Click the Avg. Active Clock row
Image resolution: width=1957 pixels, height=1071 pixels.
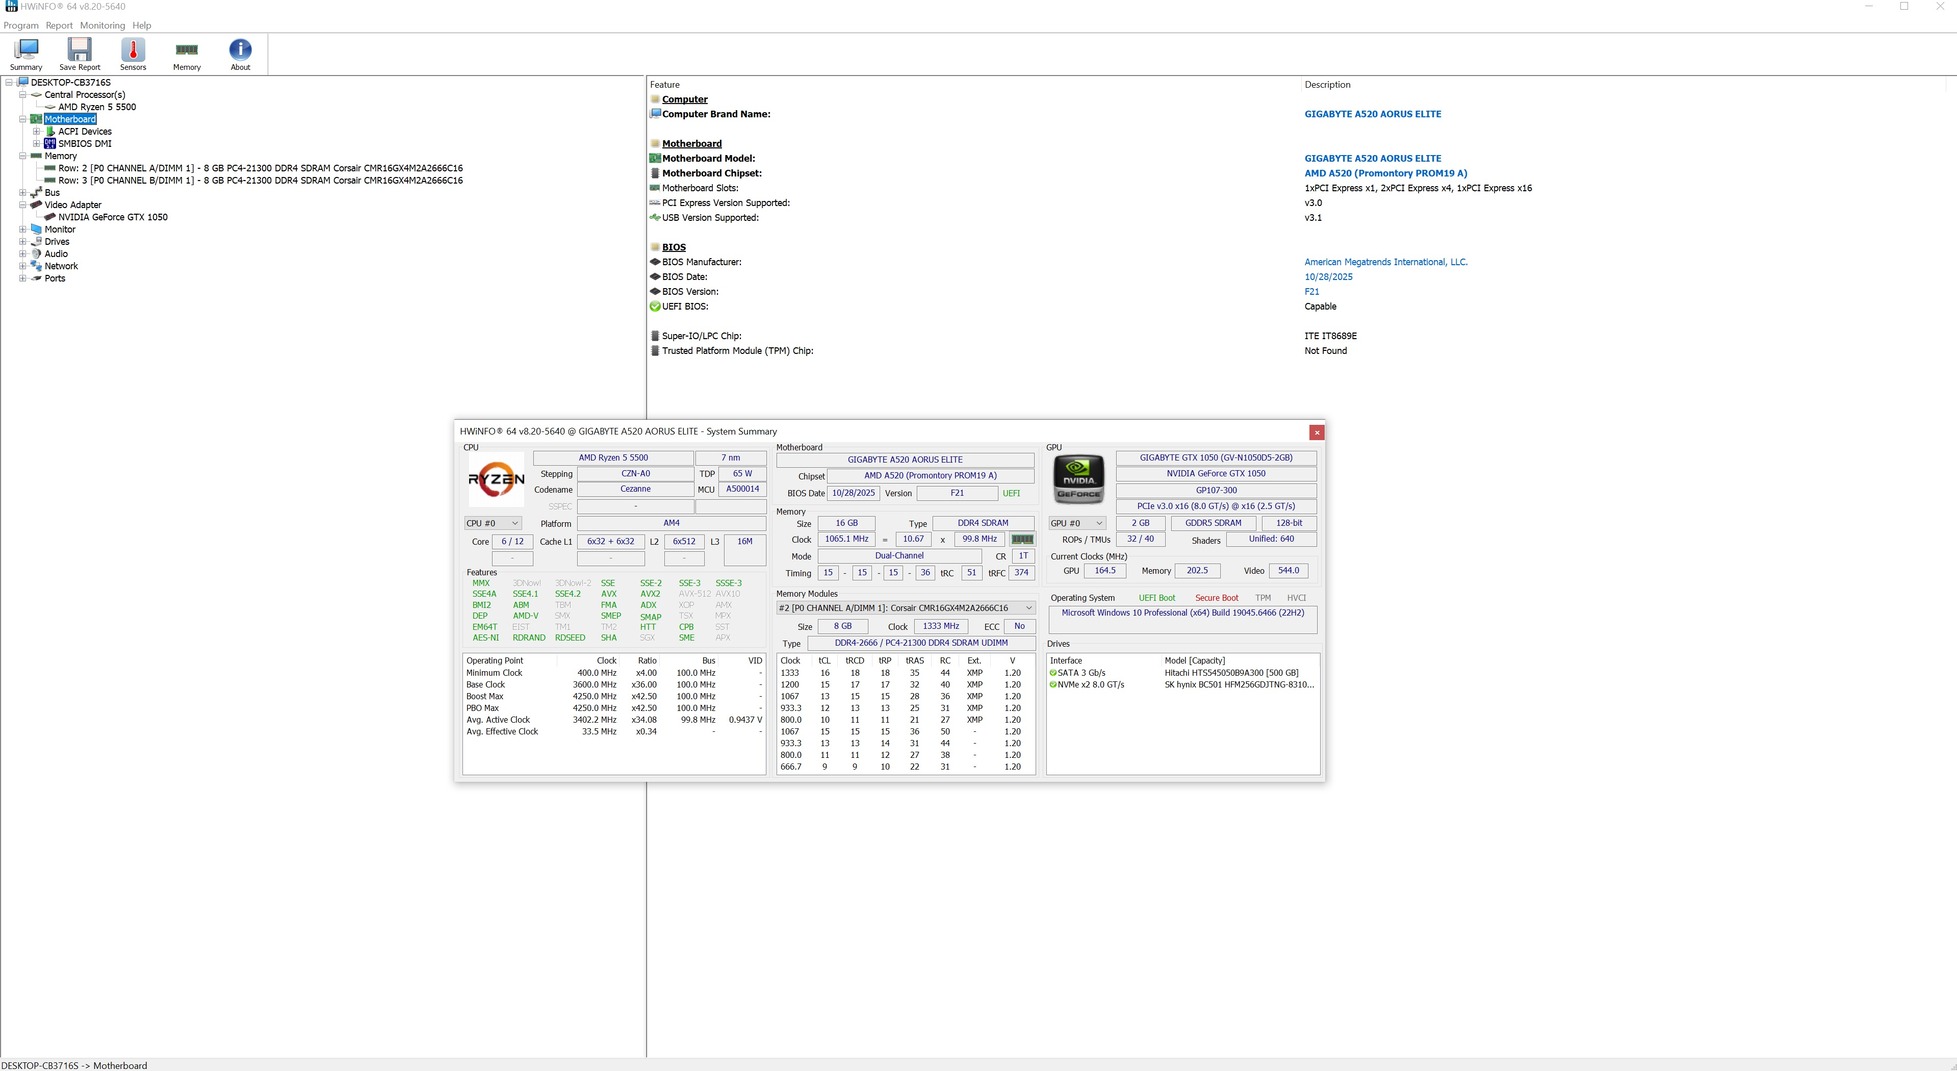(614, 720)
